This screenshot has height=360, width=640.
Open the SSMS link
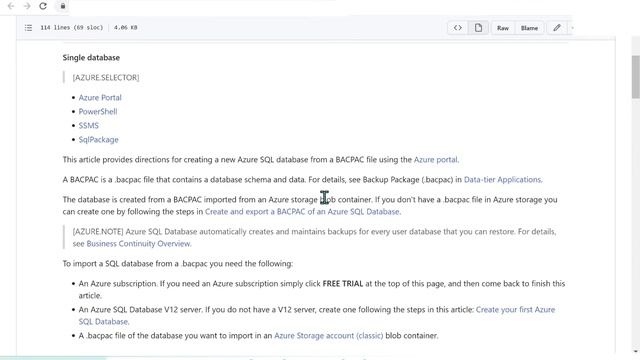89,125
